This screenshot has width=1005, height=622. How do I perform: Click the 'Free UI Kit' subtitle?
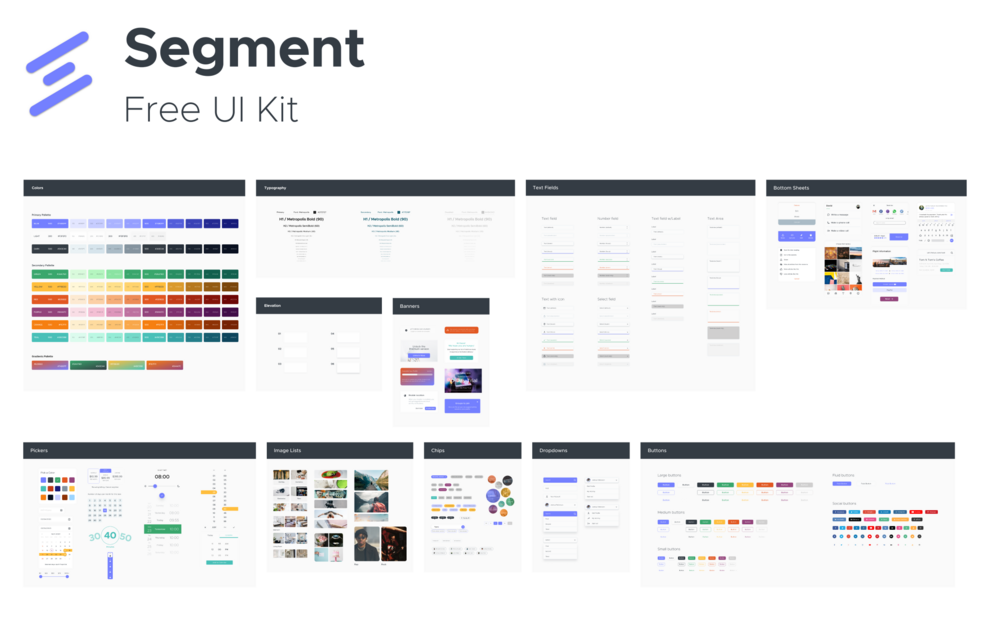[x=211, y=109]
